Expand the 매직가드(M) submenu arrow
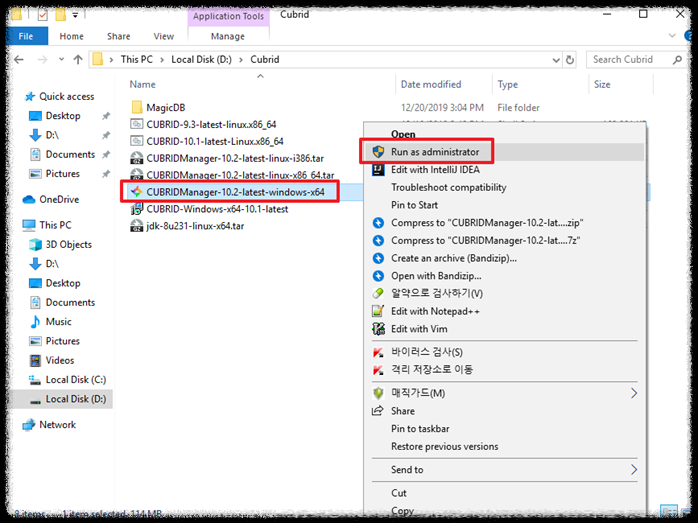The image size is (698, 523). pyautogui.click(x=634, y=393)
